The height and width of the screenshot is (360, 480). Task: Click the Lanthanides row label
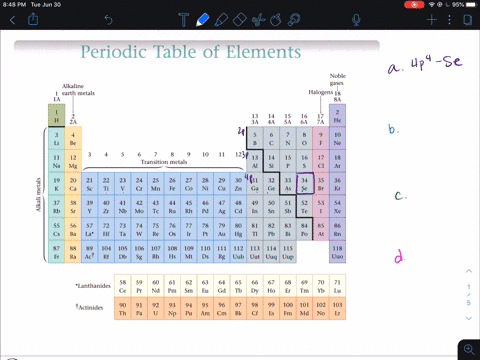point(93,286)
